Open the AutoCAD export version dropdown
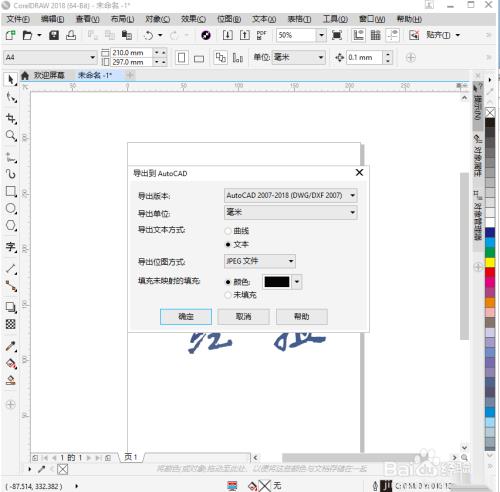500x492 pixels. tap(290, 195)
